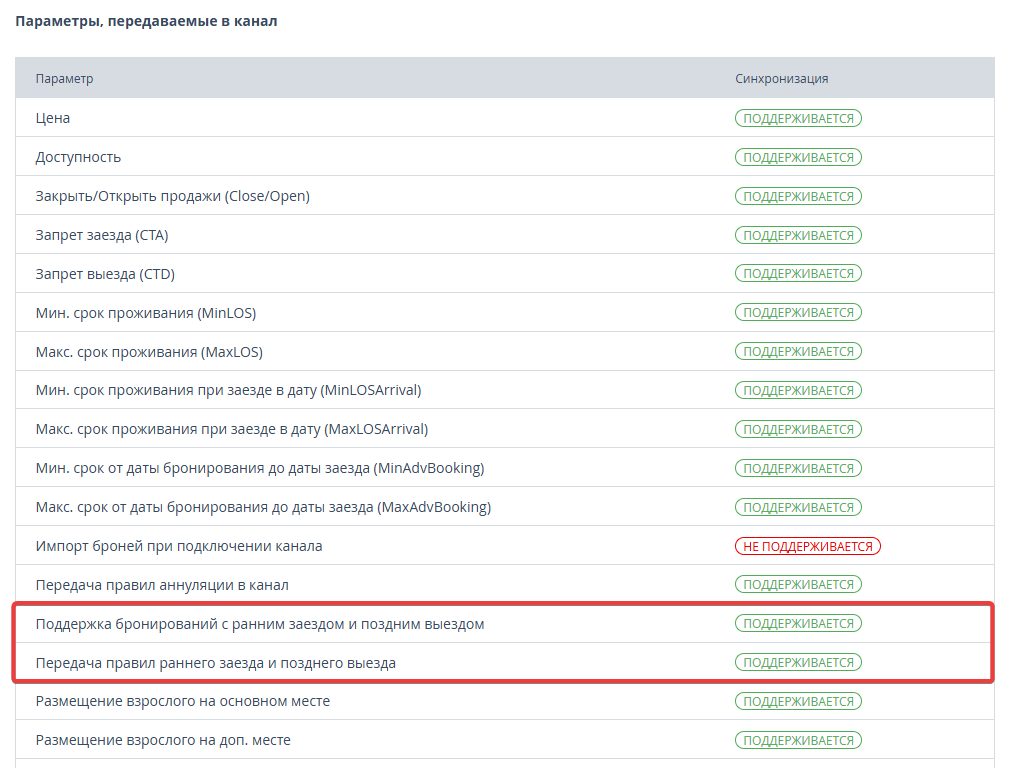Viewport: 1009px width, 768px height.
Task: Select the status badge for Запрет выезда (CTD)
Action: point(798,274)
